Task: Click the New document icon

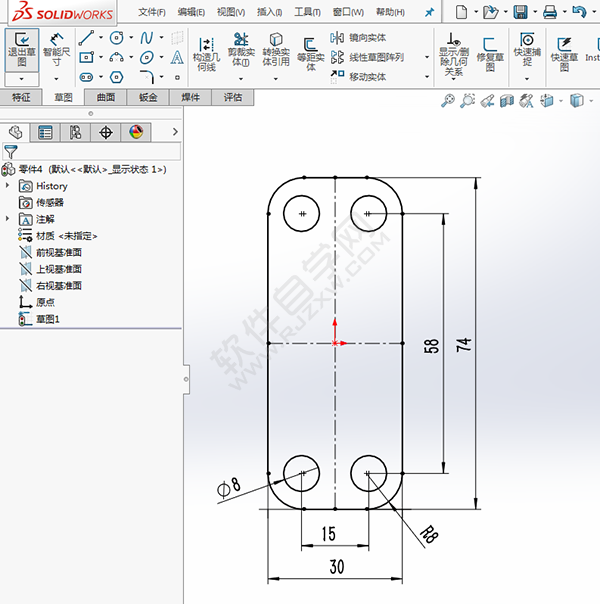Action: click(461, 12)
